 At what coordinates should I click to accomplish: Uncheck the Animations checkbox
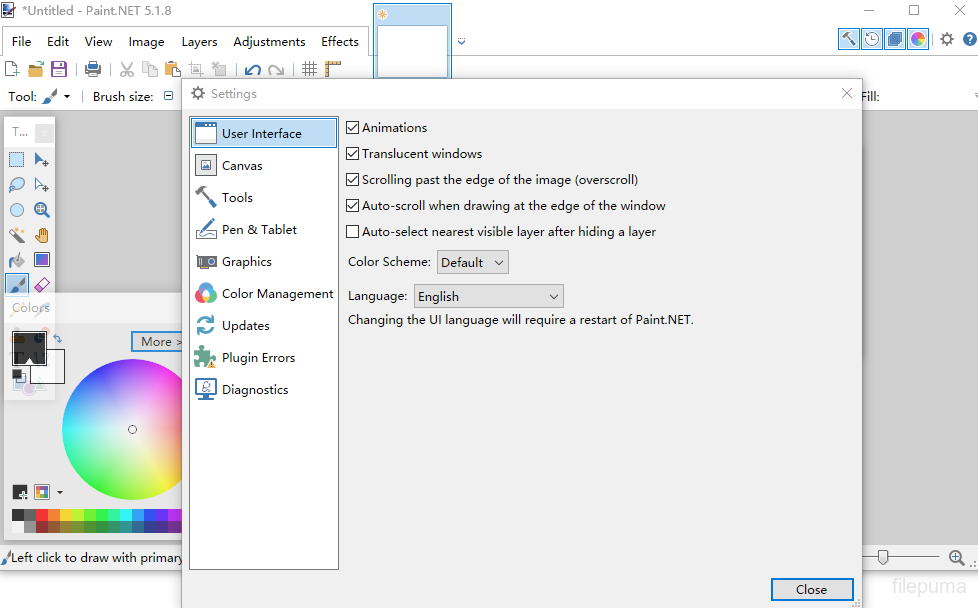click(352, 128)
